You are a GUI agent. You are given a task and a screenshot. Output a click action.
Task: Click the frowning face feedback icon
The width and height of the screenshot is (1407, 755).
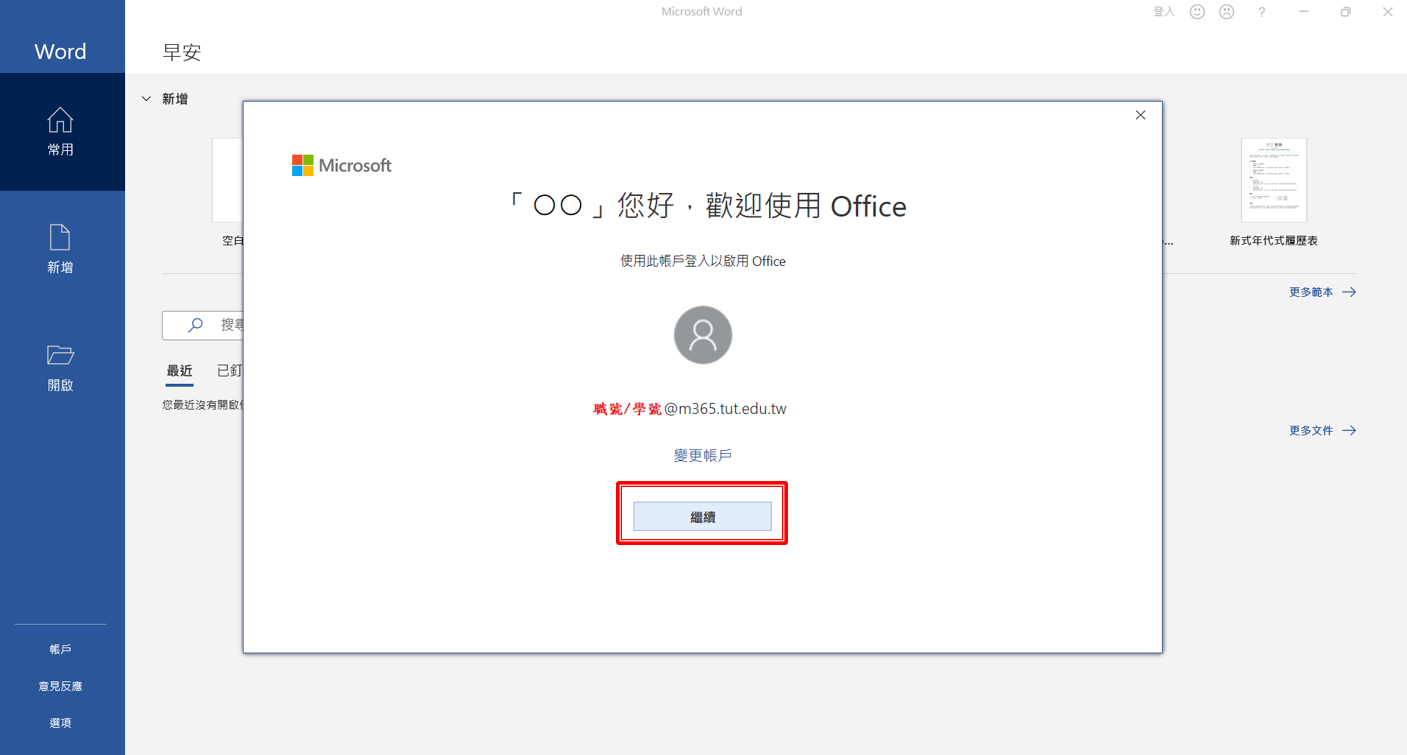pyautogui.click(x=1227, y=12)
